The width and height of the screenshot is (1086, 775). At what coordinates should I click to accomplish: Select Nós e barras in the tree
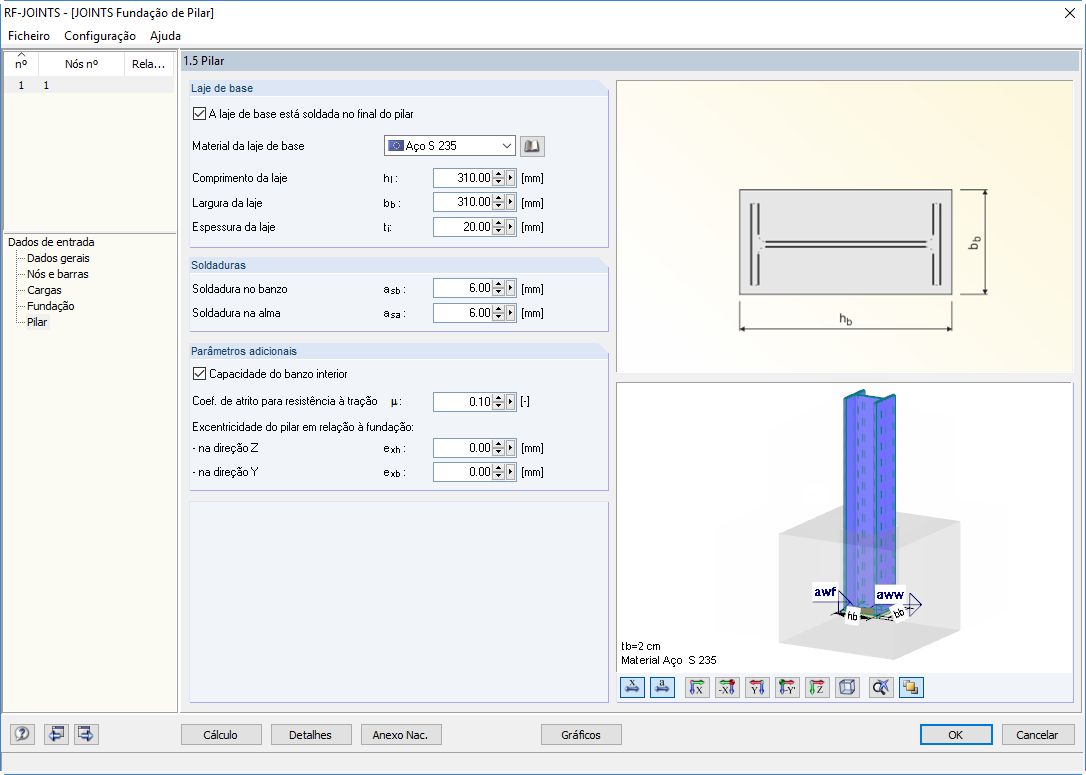point(57,274)
